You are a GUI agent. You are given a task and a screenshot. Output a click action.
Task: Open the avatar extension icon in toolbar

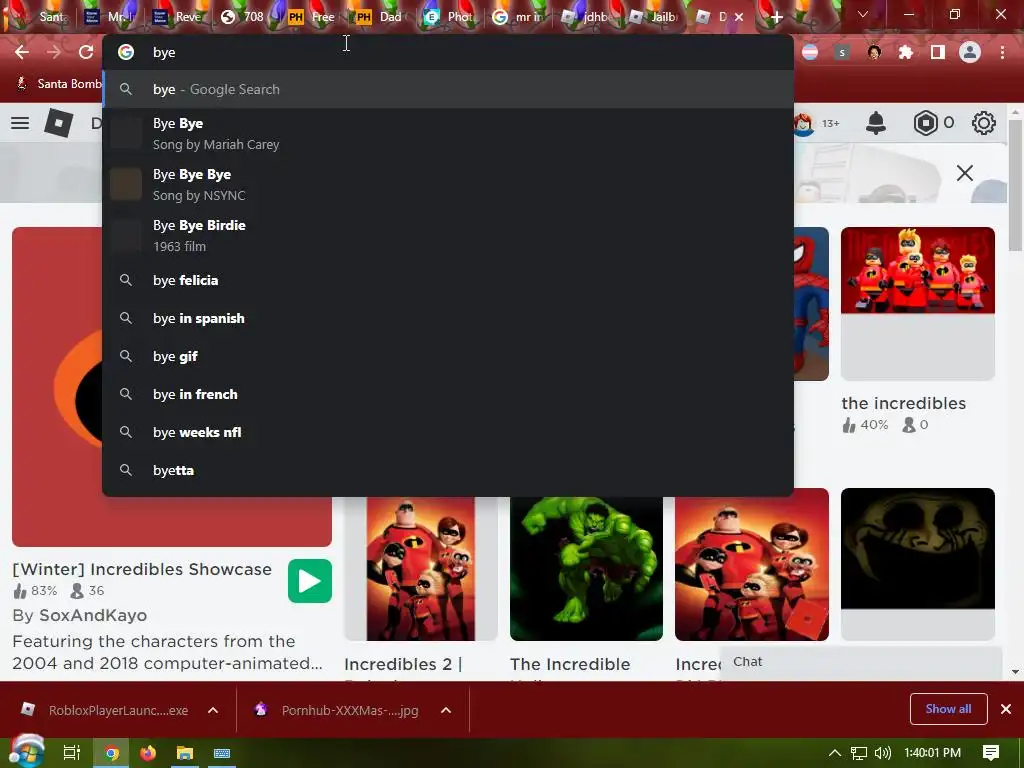click(874, 52)
